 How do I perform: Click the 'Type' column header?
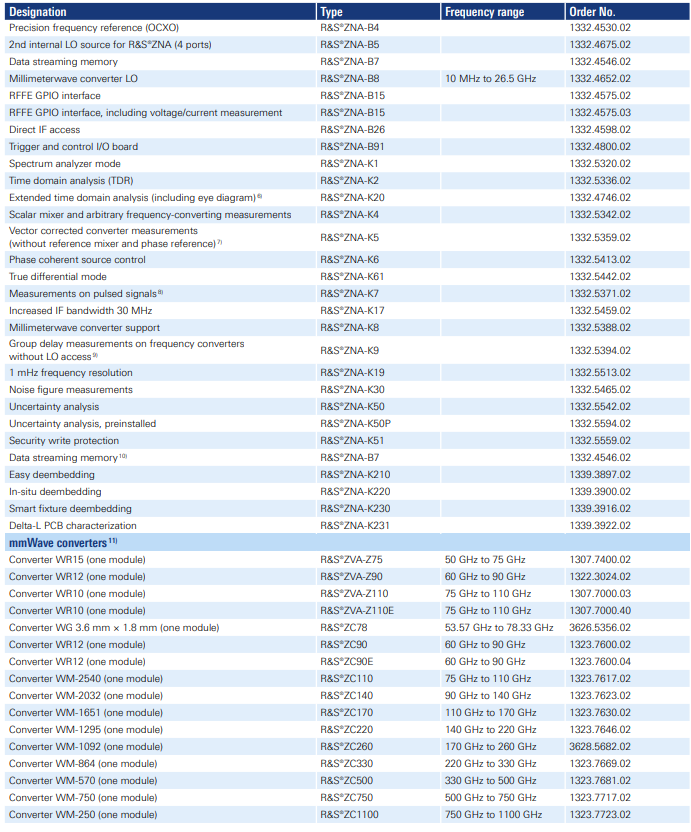point(332,12)
